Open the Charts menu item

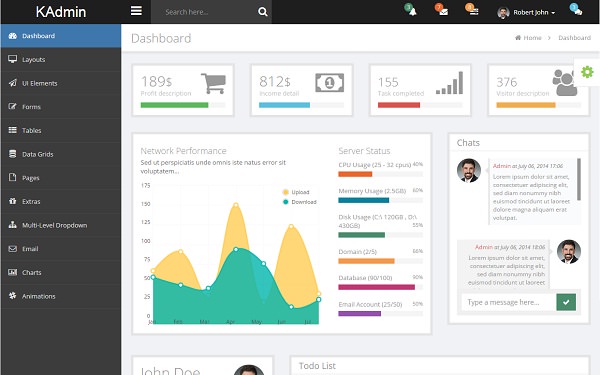click(61, 272)
